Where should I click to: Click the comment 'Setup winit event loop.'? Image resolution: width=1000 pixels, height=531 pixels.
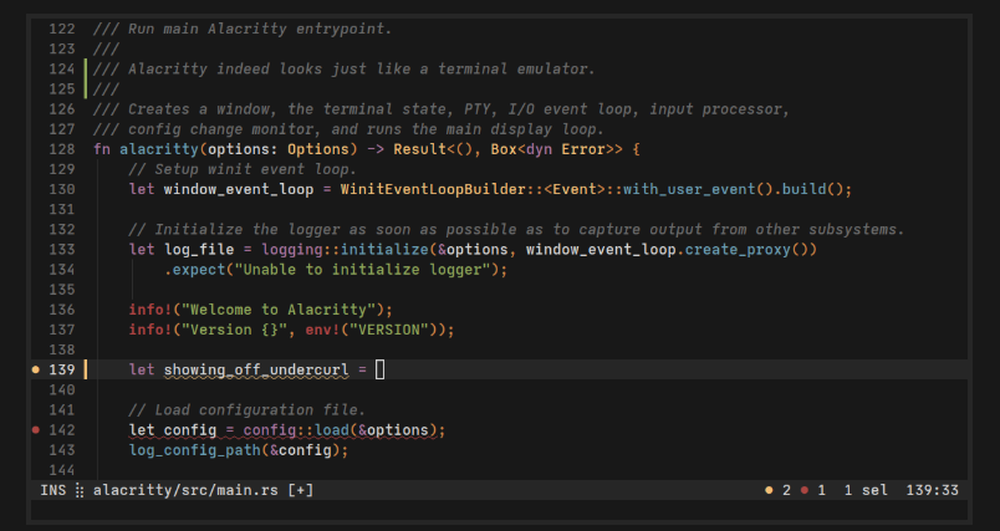click(x=242, y=170)
